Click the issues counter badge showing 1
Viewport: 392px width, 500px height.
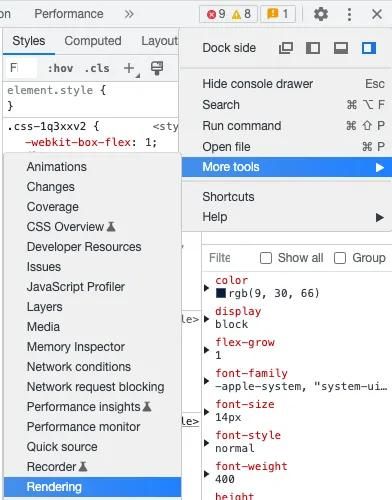(278, 14)
